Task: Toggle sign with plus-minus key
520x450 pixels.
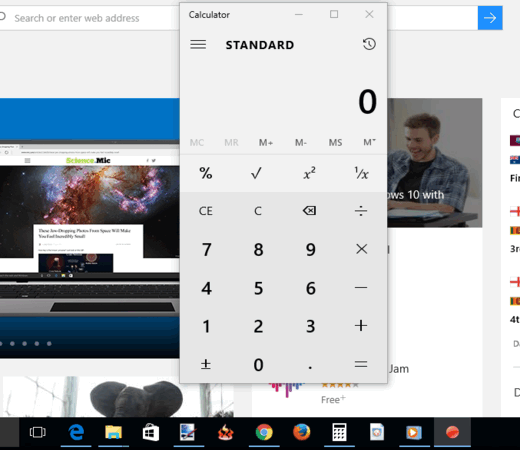Action: point(206,364)
